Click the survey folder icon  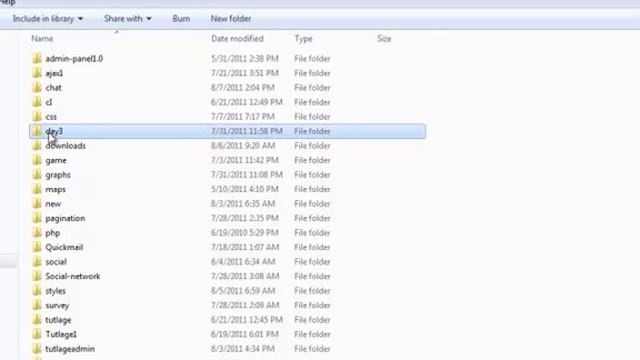click(x=37, y=305)
